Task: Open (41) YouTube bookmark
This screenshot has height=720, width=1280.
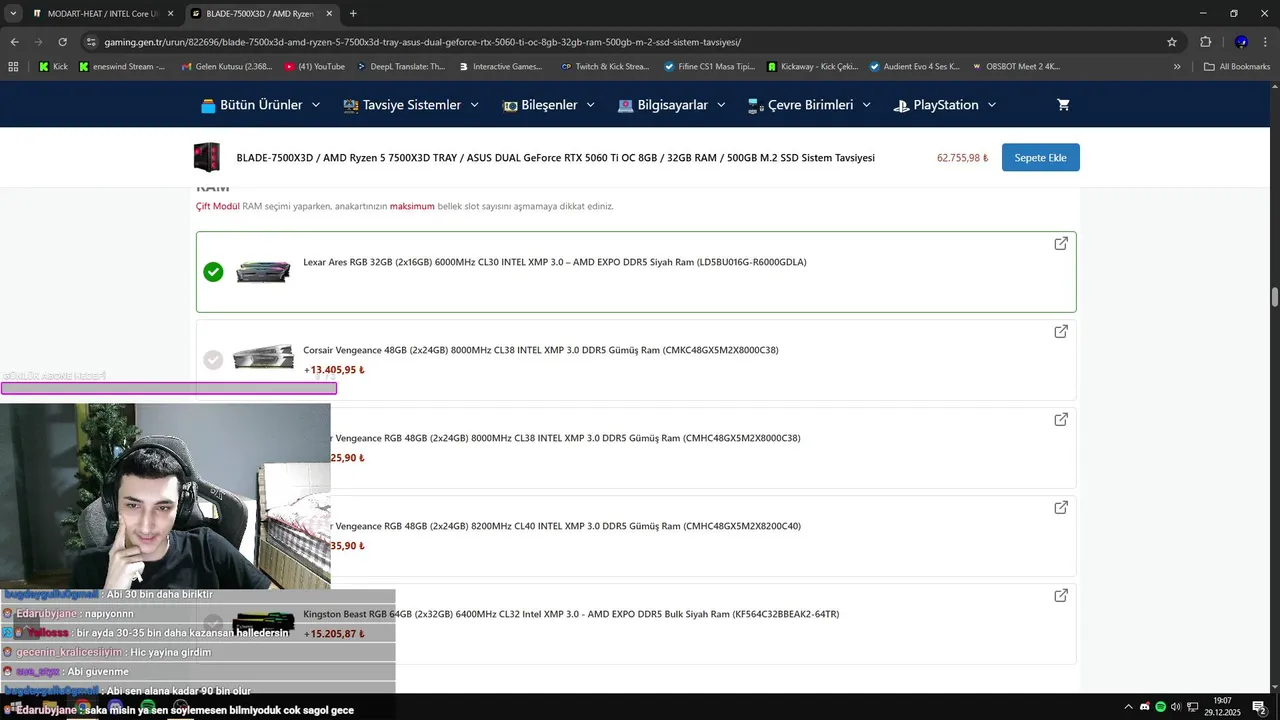Action: pyautogui.click(x=314, y=67)
